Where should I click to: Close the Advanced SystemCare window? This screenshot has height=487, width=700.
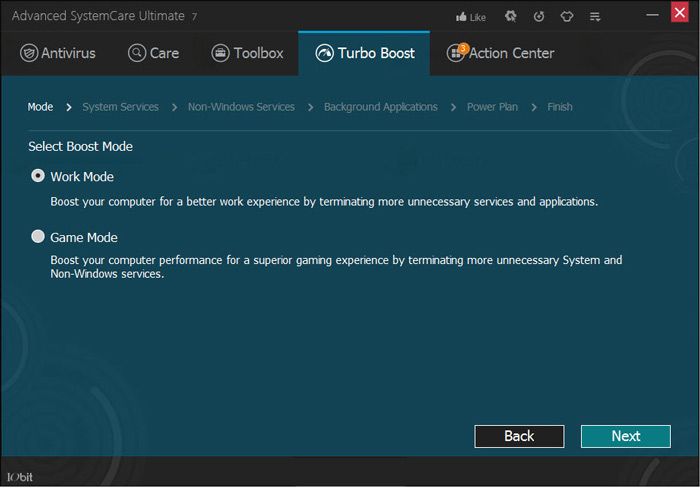click(680, 12)
